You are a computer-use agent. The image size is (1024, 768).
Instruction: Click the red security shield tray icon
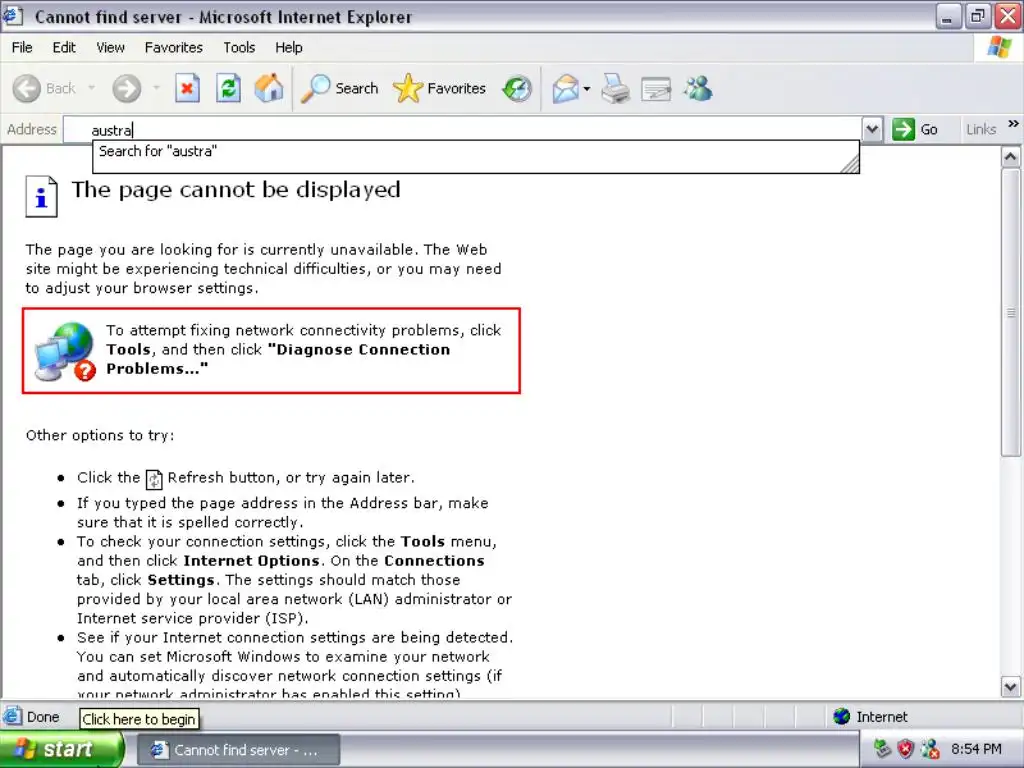pyautogui.click(x=905, y=749)
